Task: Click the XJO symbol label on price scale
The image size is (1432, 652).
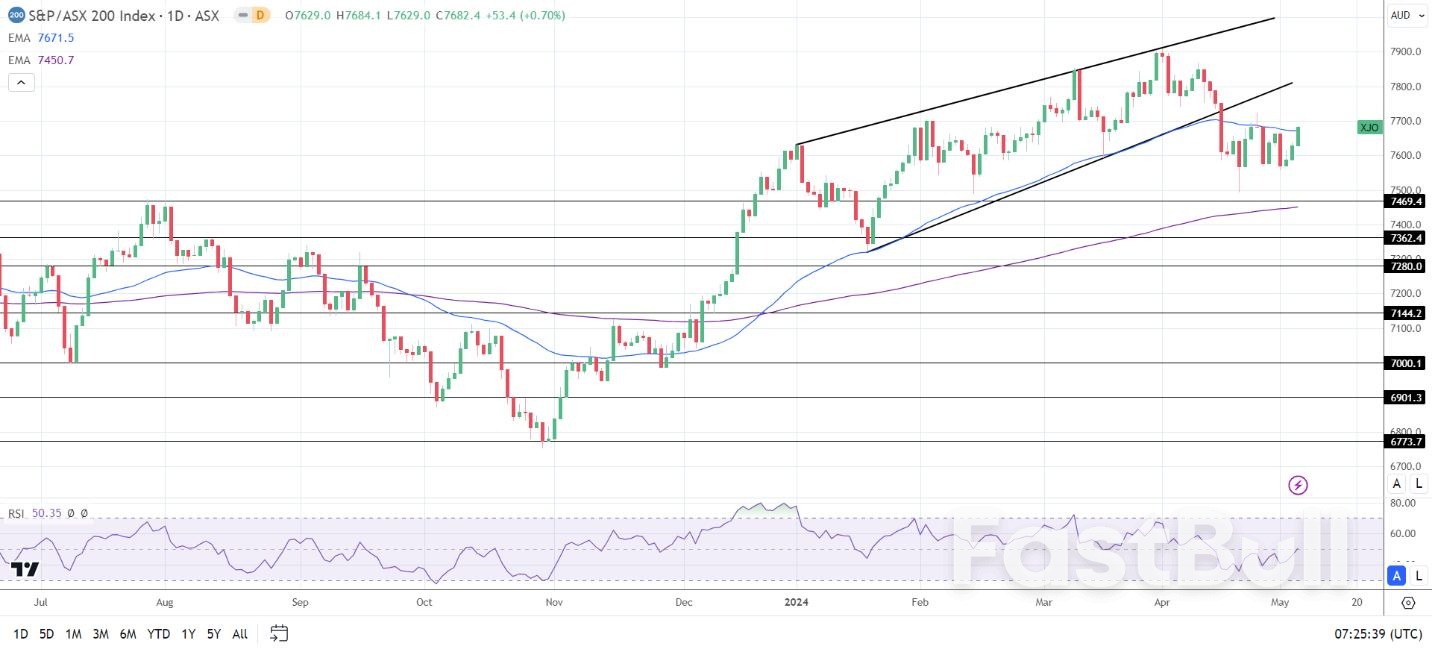Action: (x=1369, y=127)
